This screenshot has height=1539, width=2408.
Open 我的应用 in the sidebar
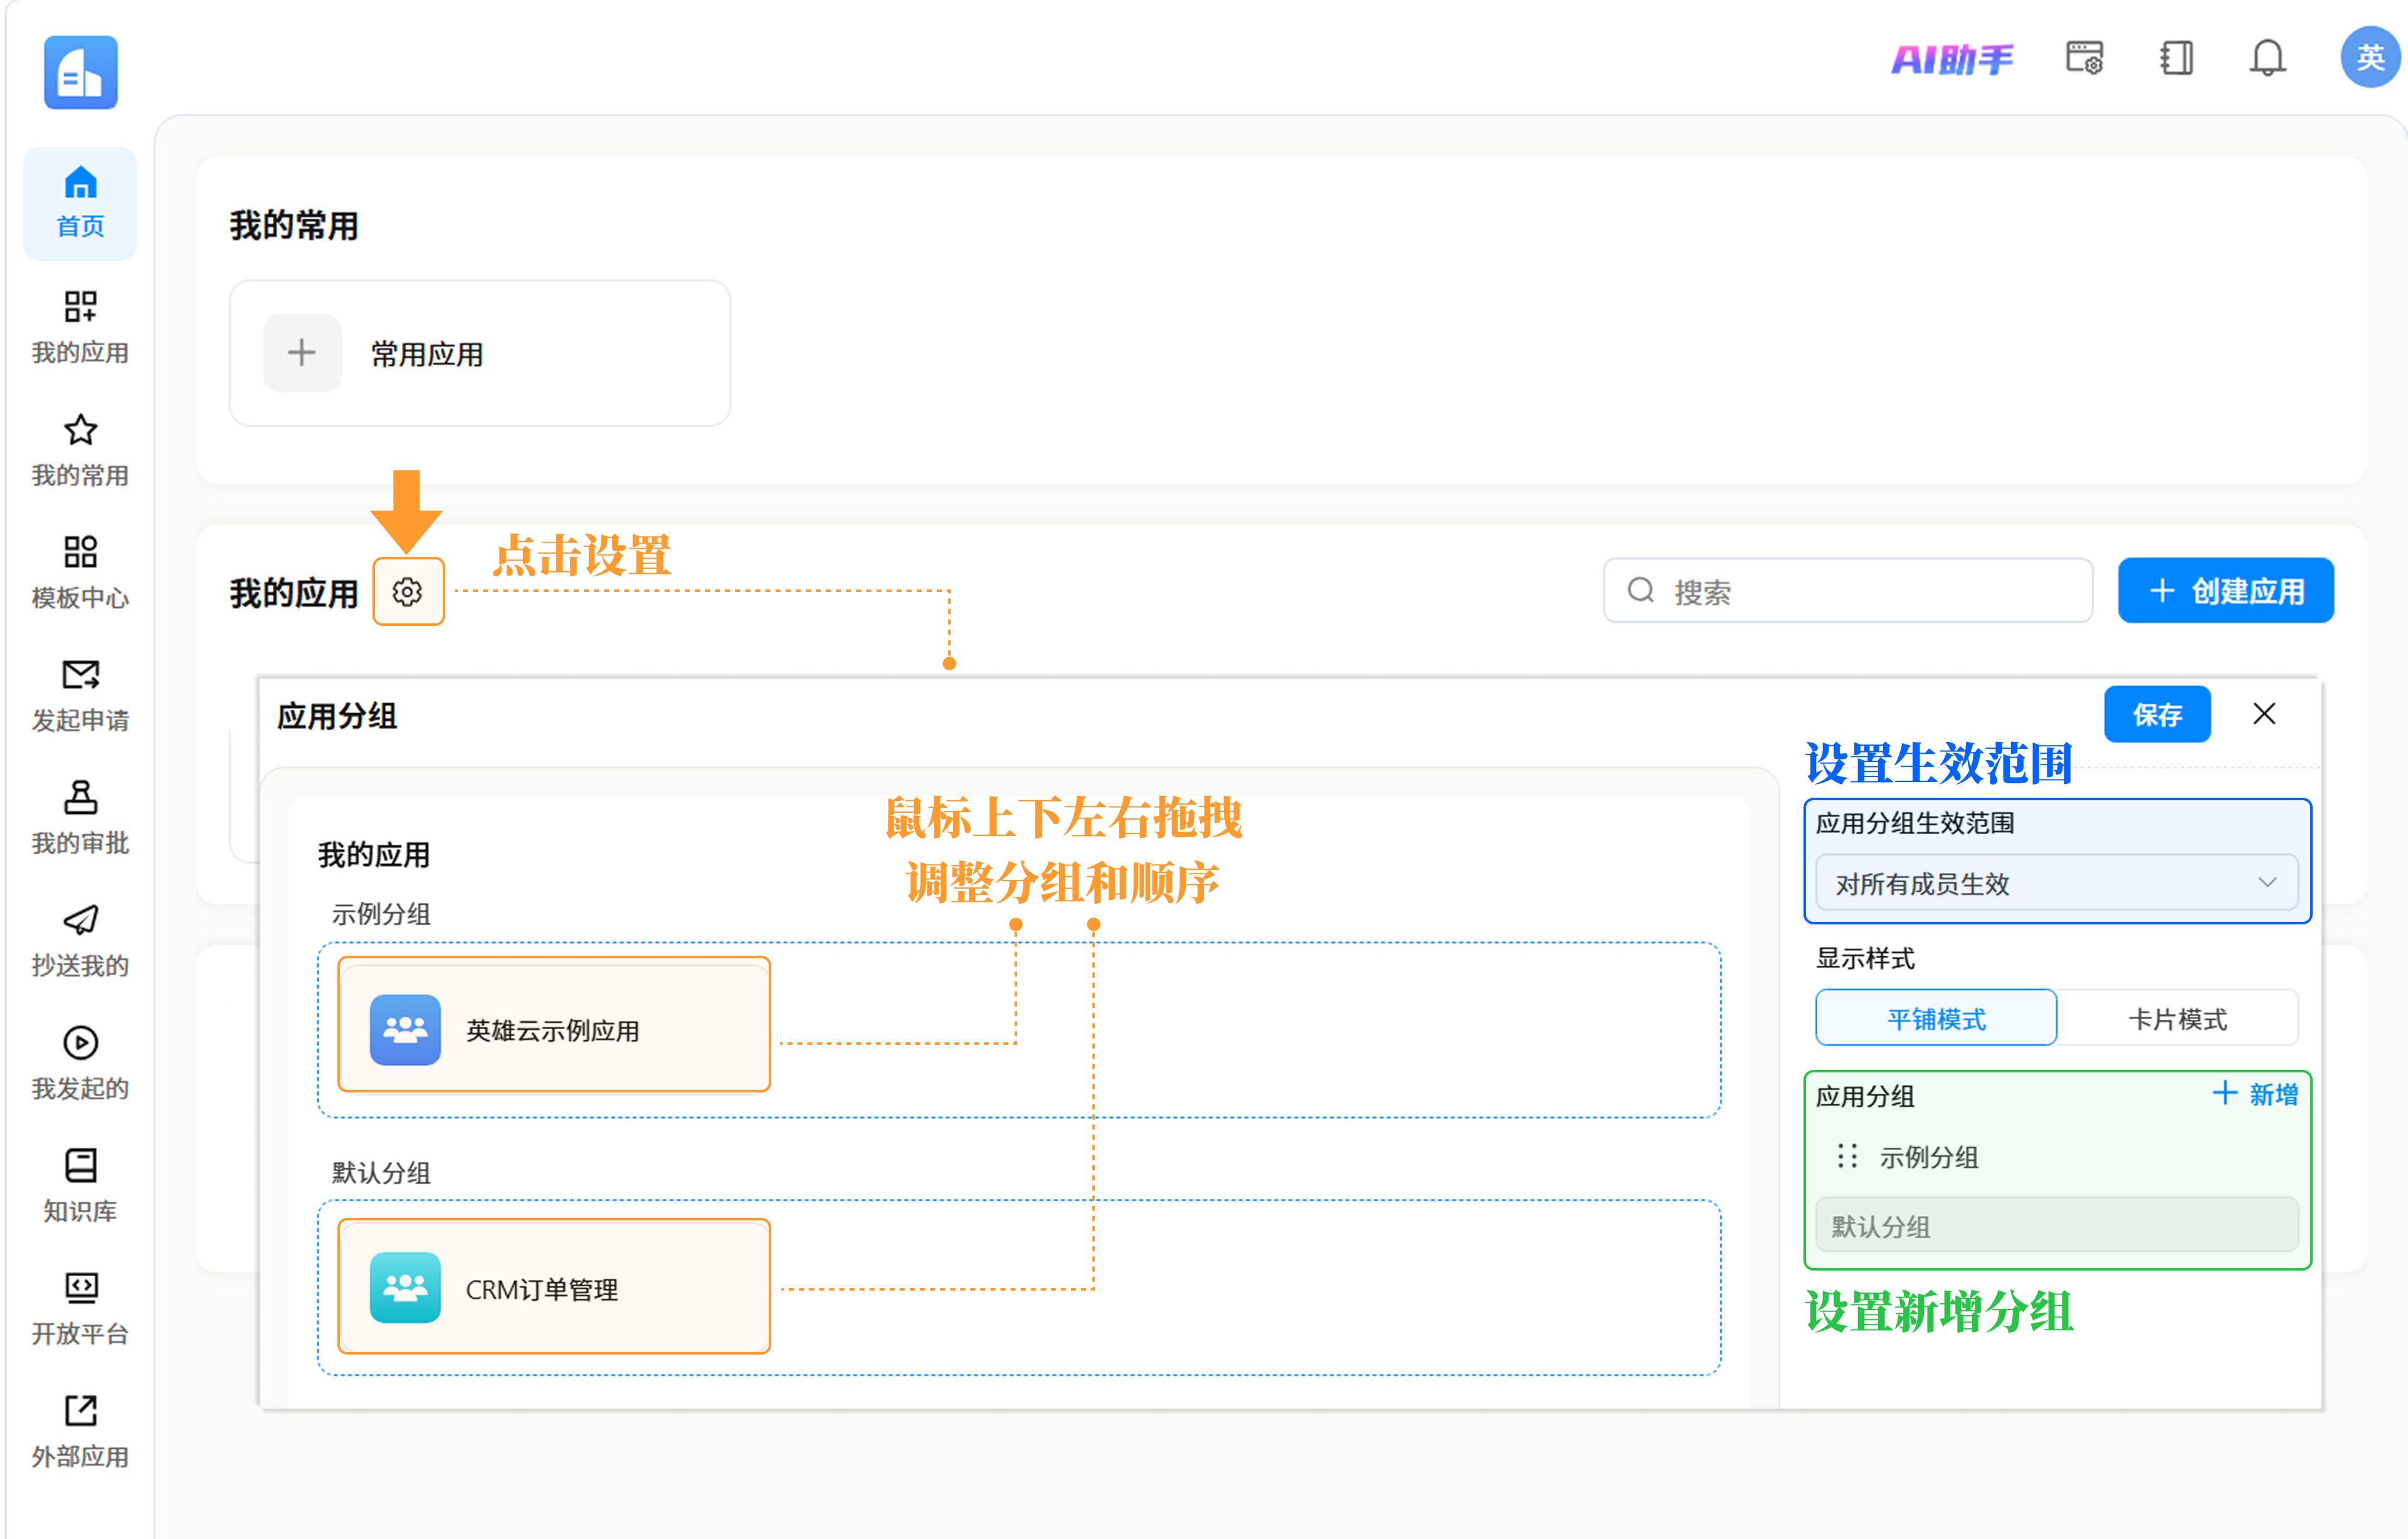[x=80, y=327]
